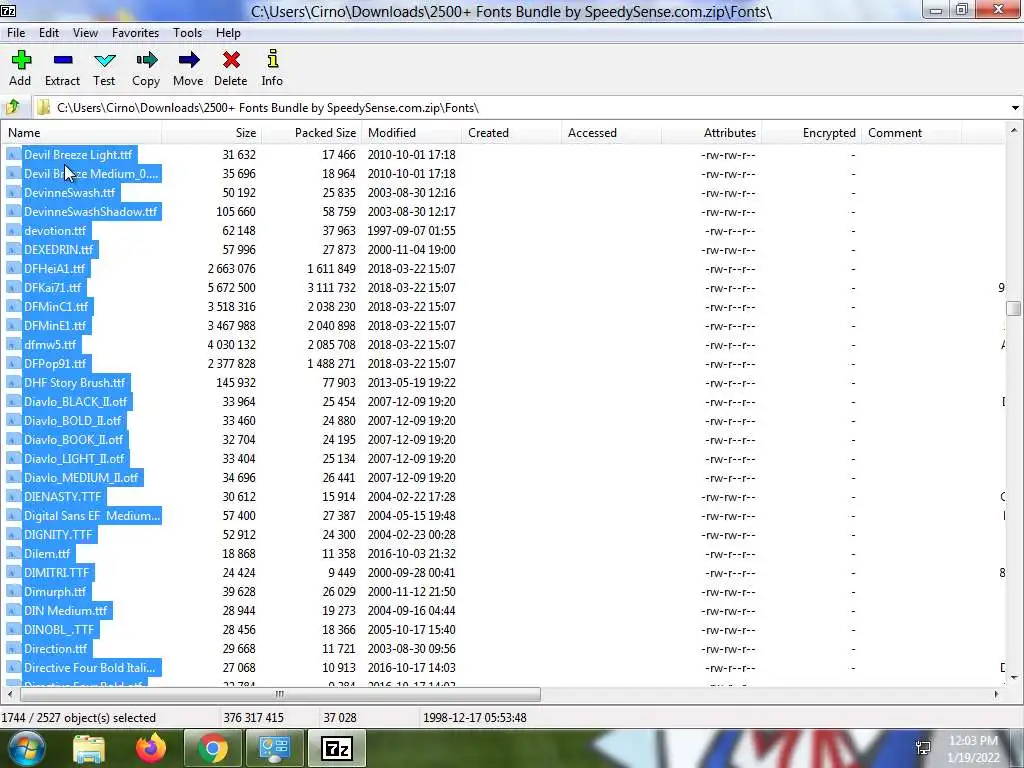Select the file DIMITRI.TTF
The width and height of the screenshot is (1024, 768).
pos(57,573)
